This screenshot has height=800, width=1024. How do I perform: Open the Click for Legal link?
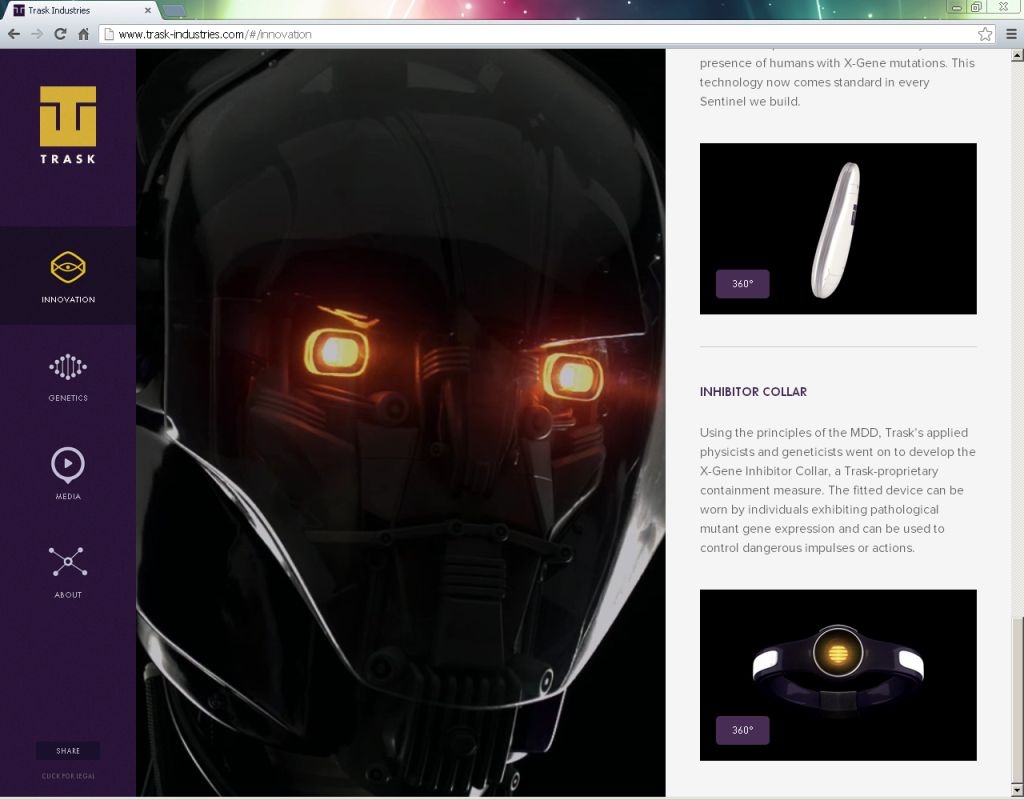tap(68, 776)
